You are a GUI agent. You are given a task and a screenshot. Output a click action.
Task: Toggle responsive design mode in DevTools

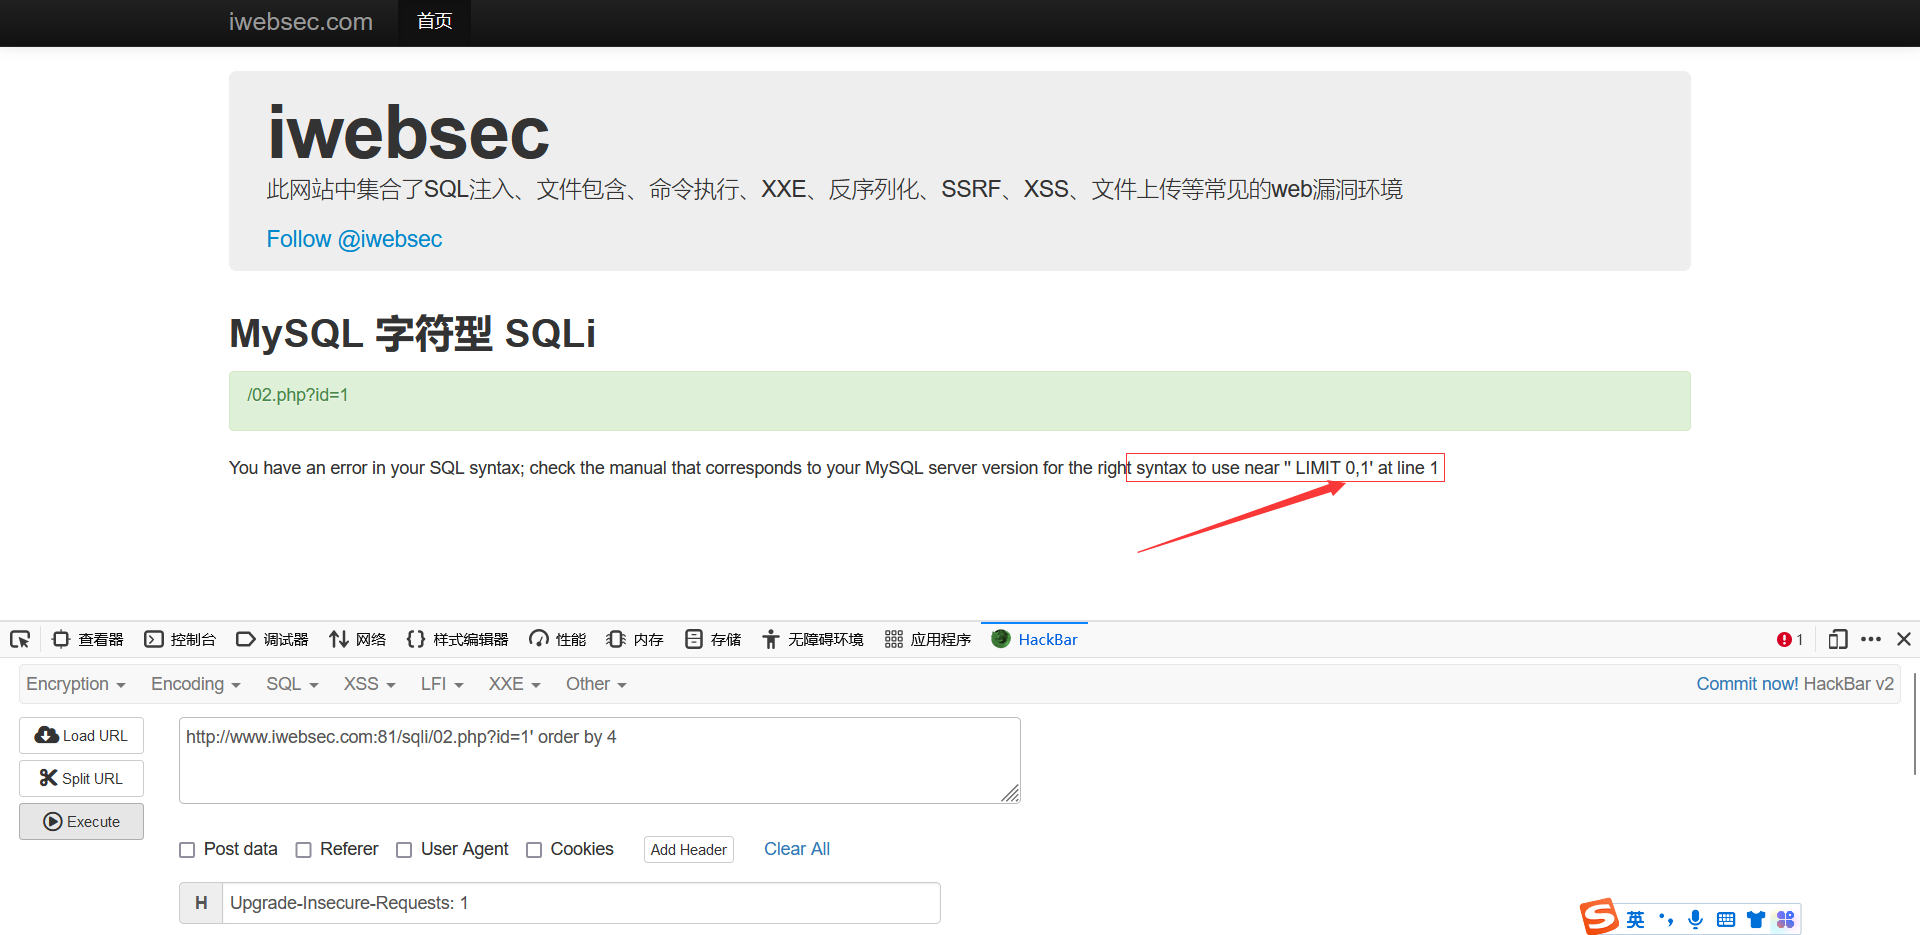pyautogui.click(x=1838, y=639)
